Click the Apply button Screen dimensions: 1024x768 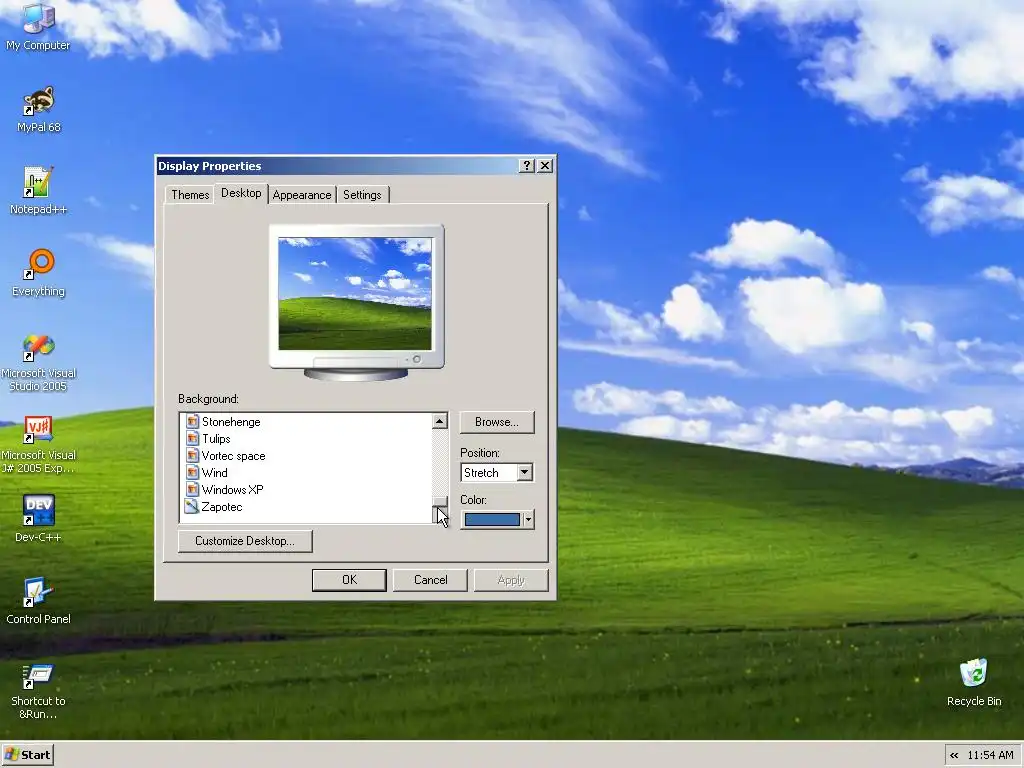coord(511,580)
